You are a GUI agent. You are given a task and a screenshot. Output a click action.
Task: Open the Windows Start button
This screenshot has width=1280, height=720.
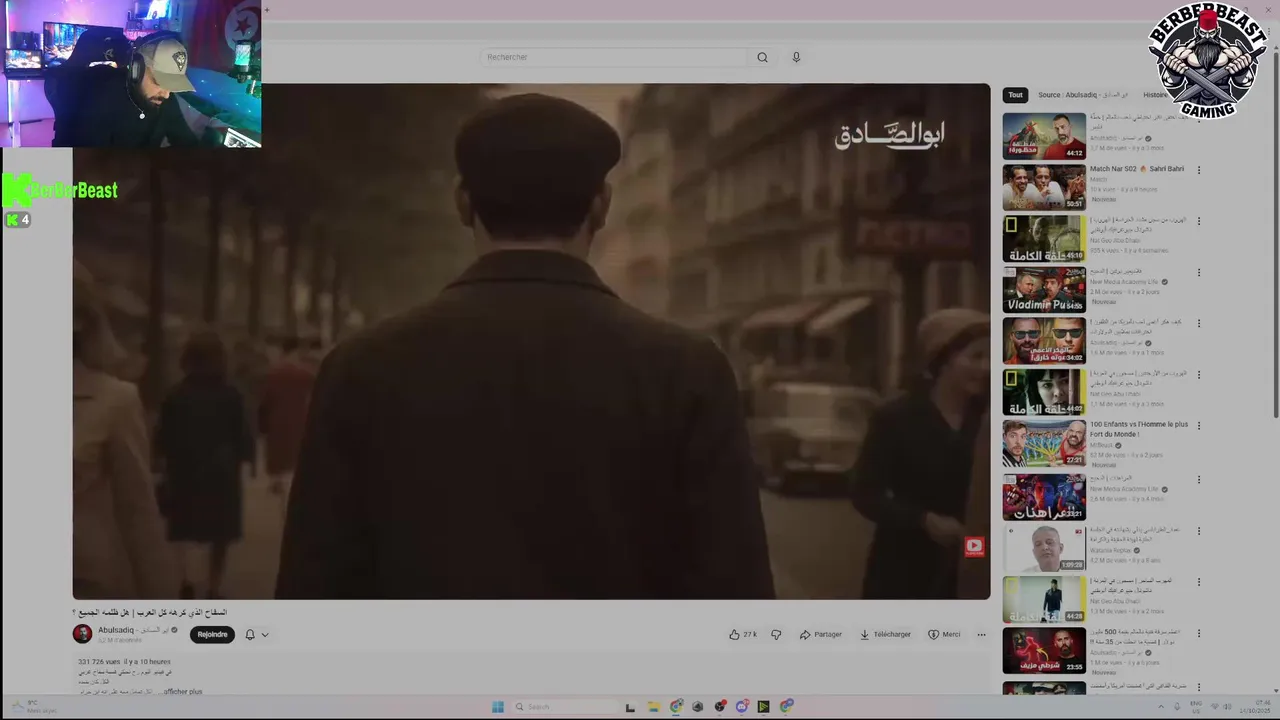coord(497,707)
